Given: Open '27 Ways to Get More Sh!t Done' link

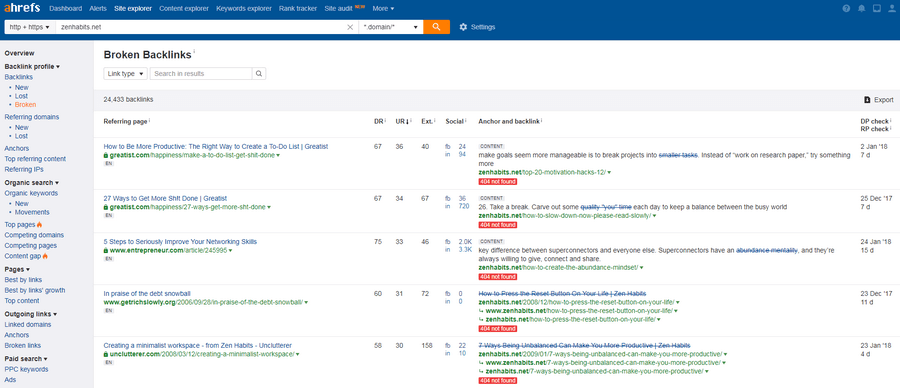Looking at the screenshot, I should (x=165, y=198).
